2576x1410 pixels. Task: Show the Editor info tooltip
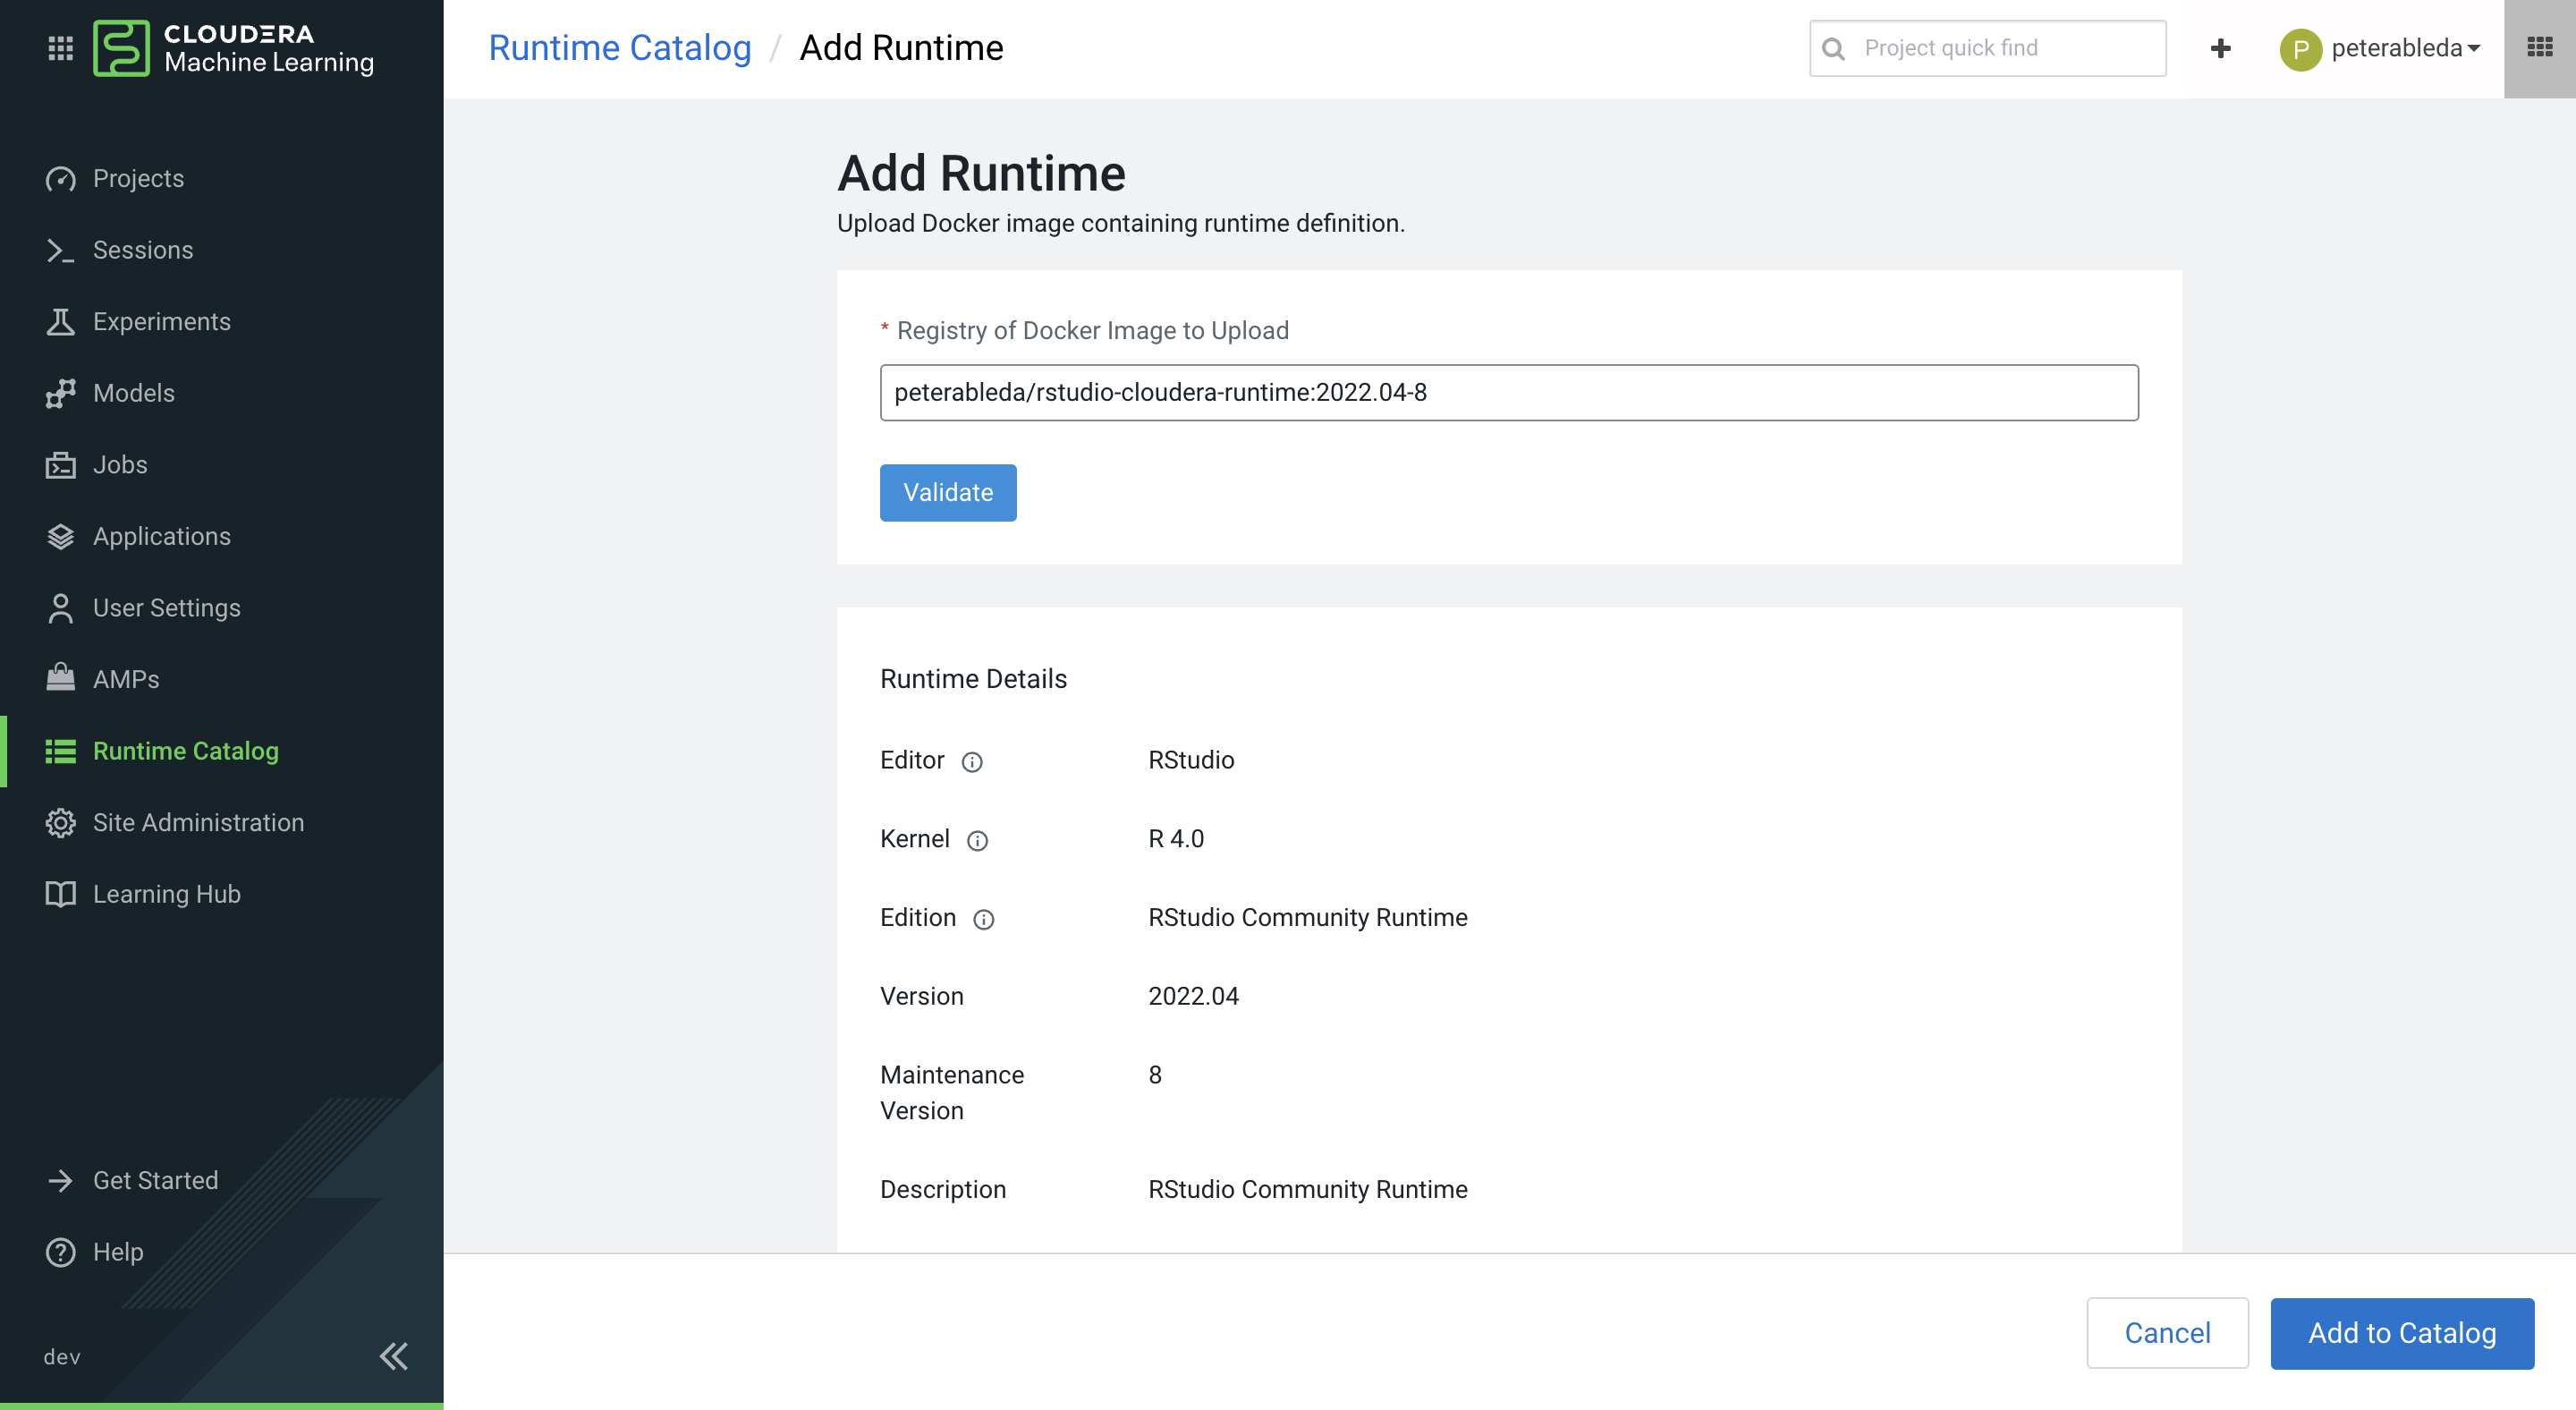(x=974, y=762)
